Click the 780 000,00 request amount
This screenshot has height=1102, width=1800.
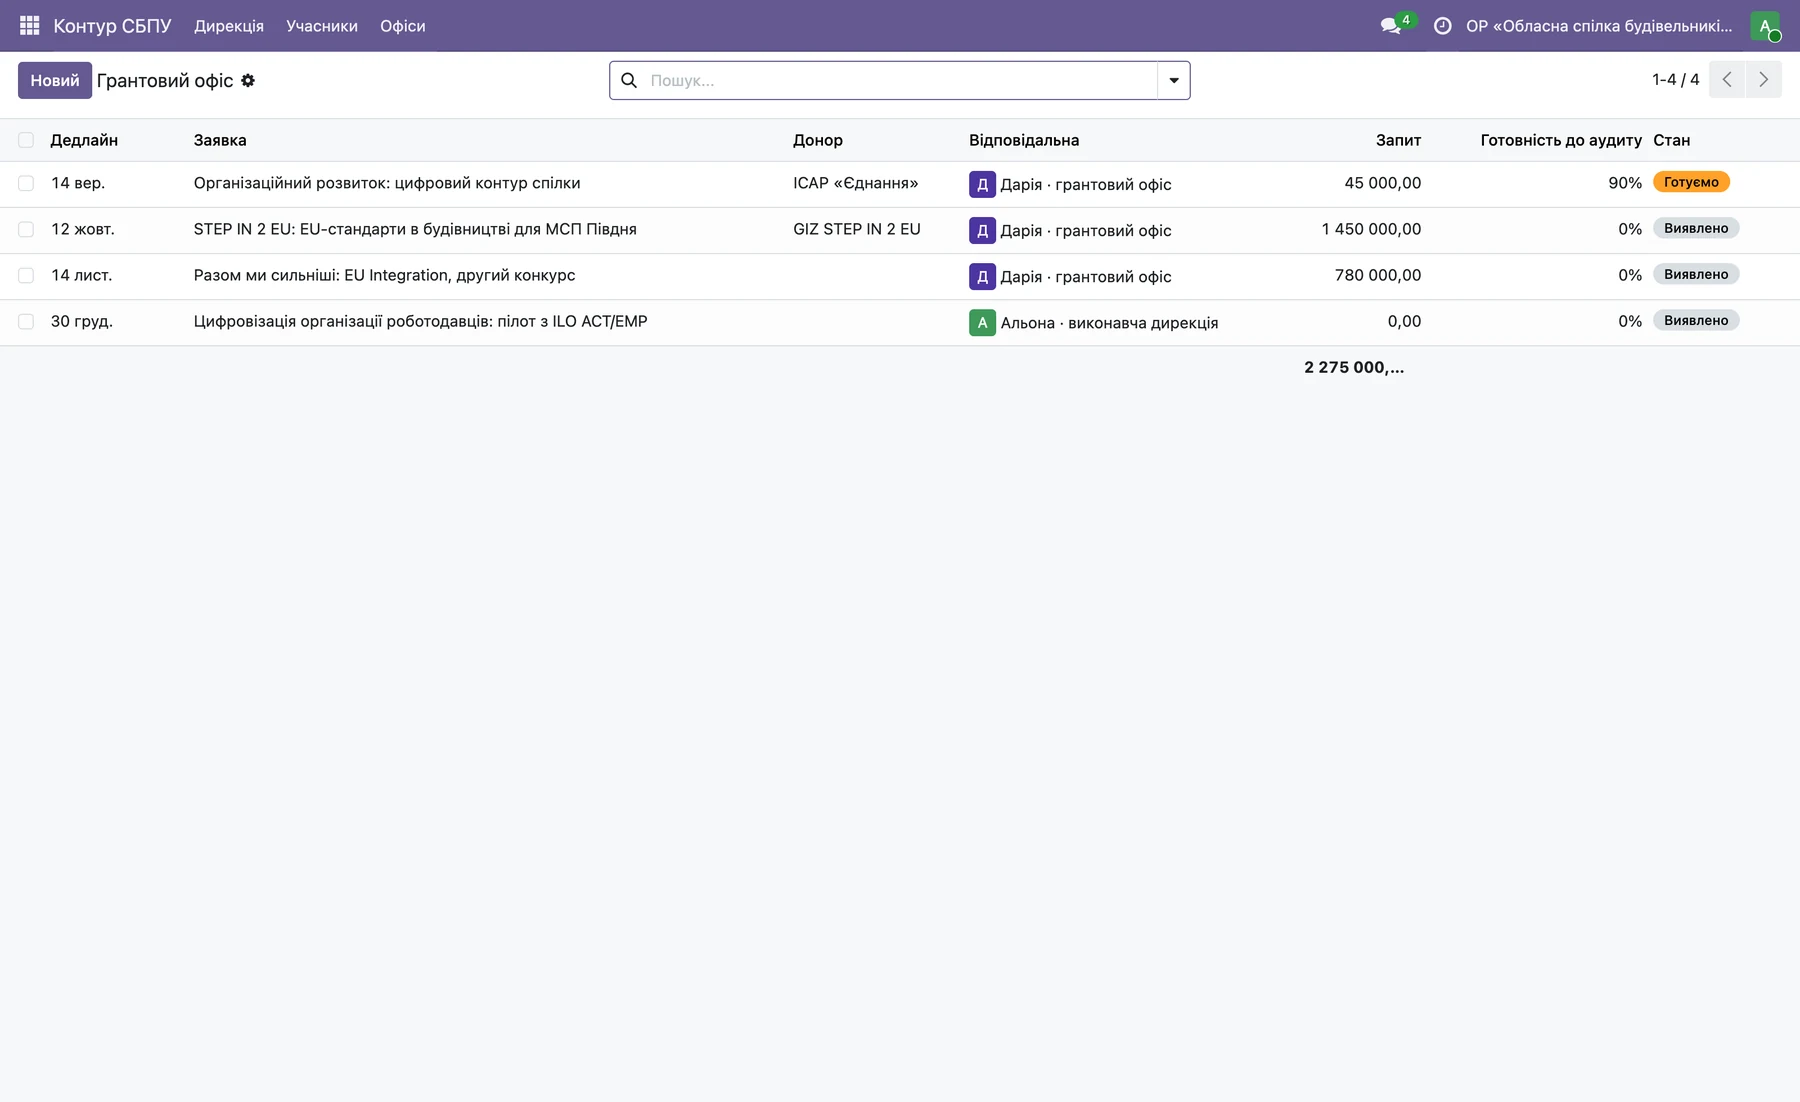1377,275
